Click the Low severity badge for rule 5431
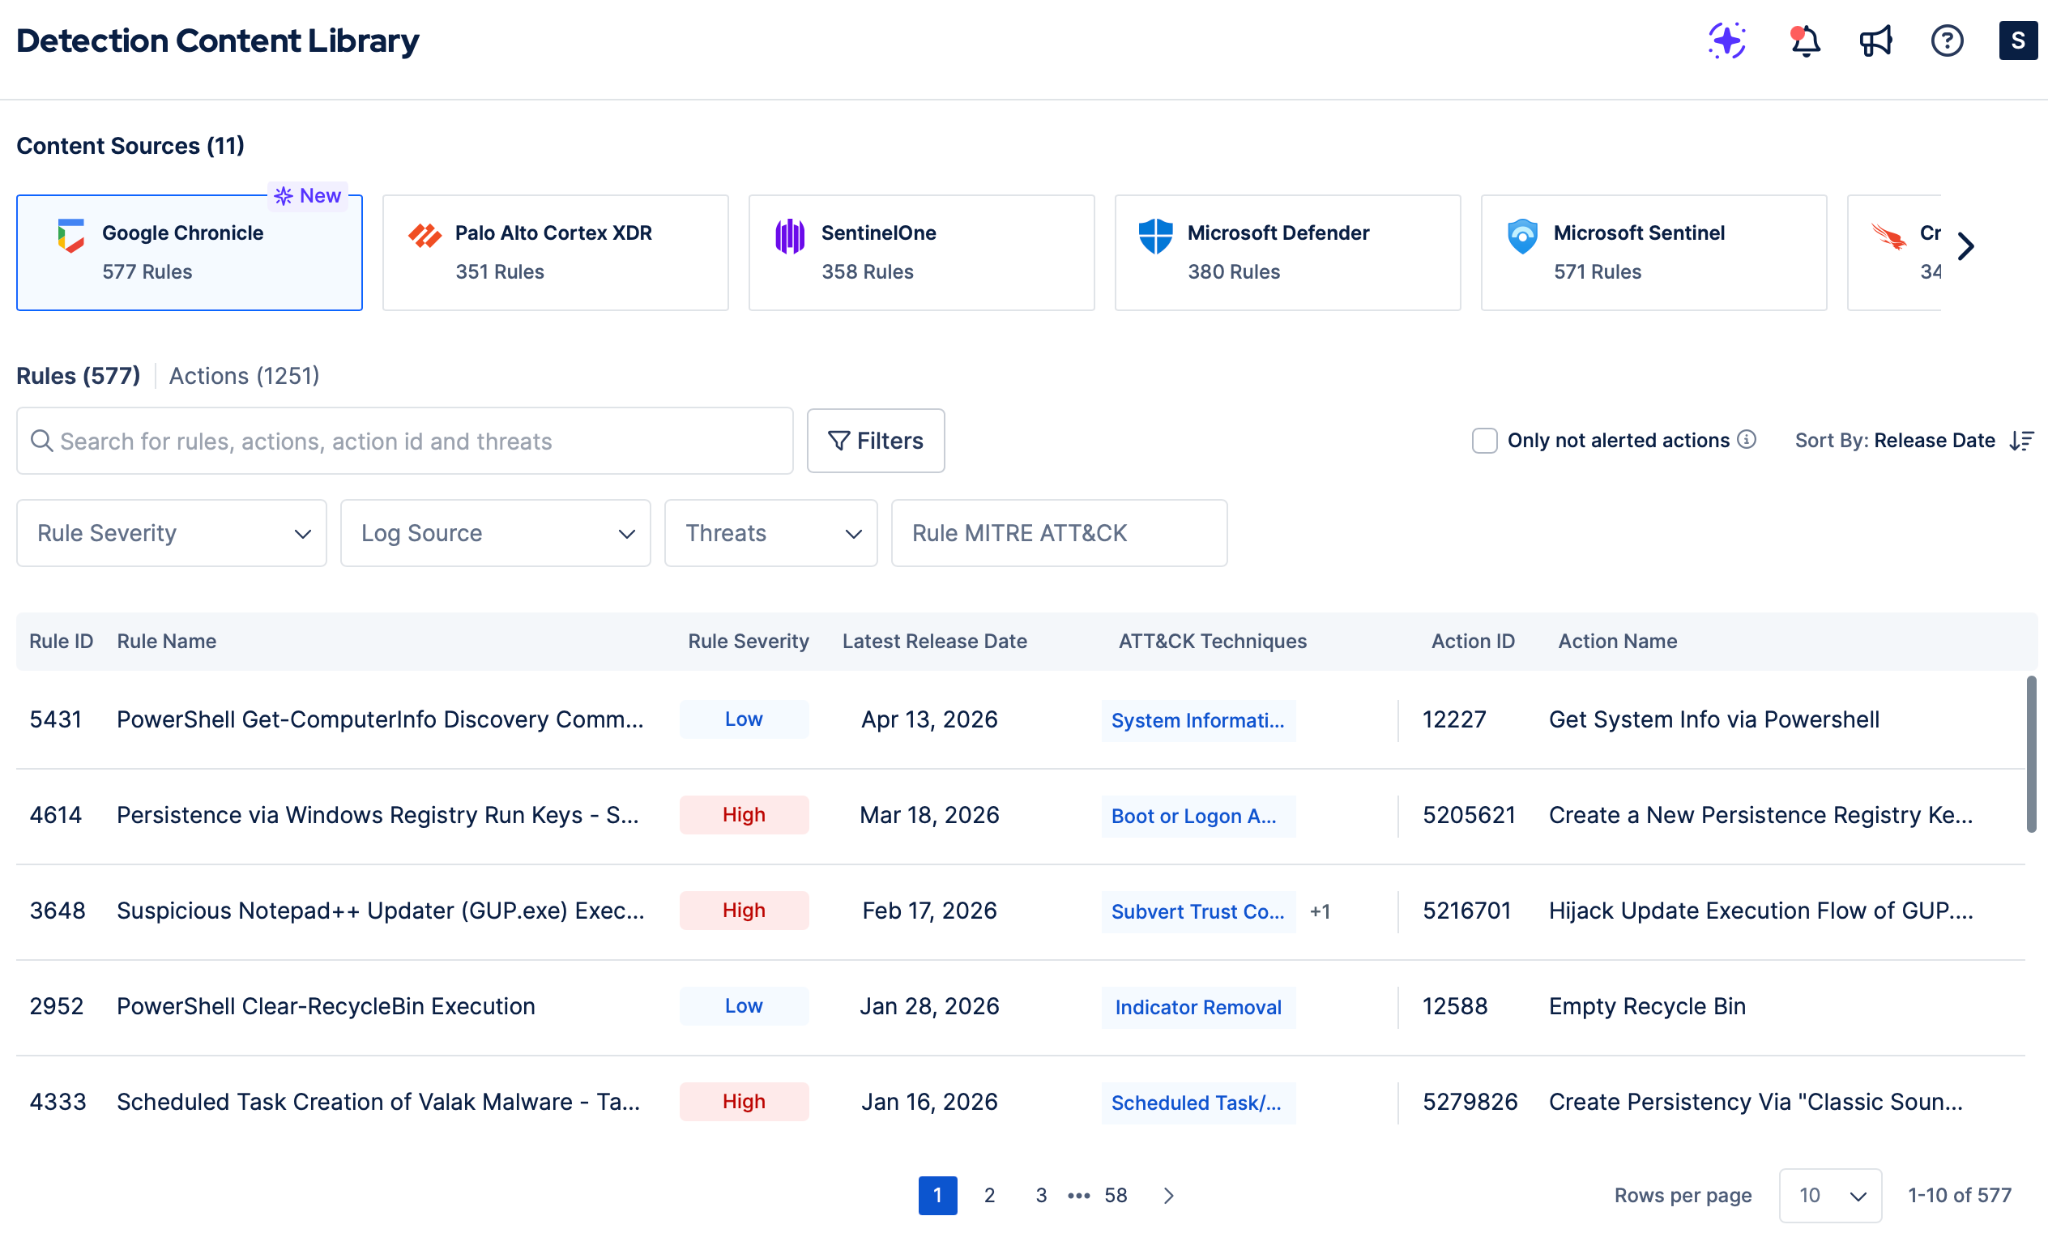The image size is (2048, 1238). [744, 719]
